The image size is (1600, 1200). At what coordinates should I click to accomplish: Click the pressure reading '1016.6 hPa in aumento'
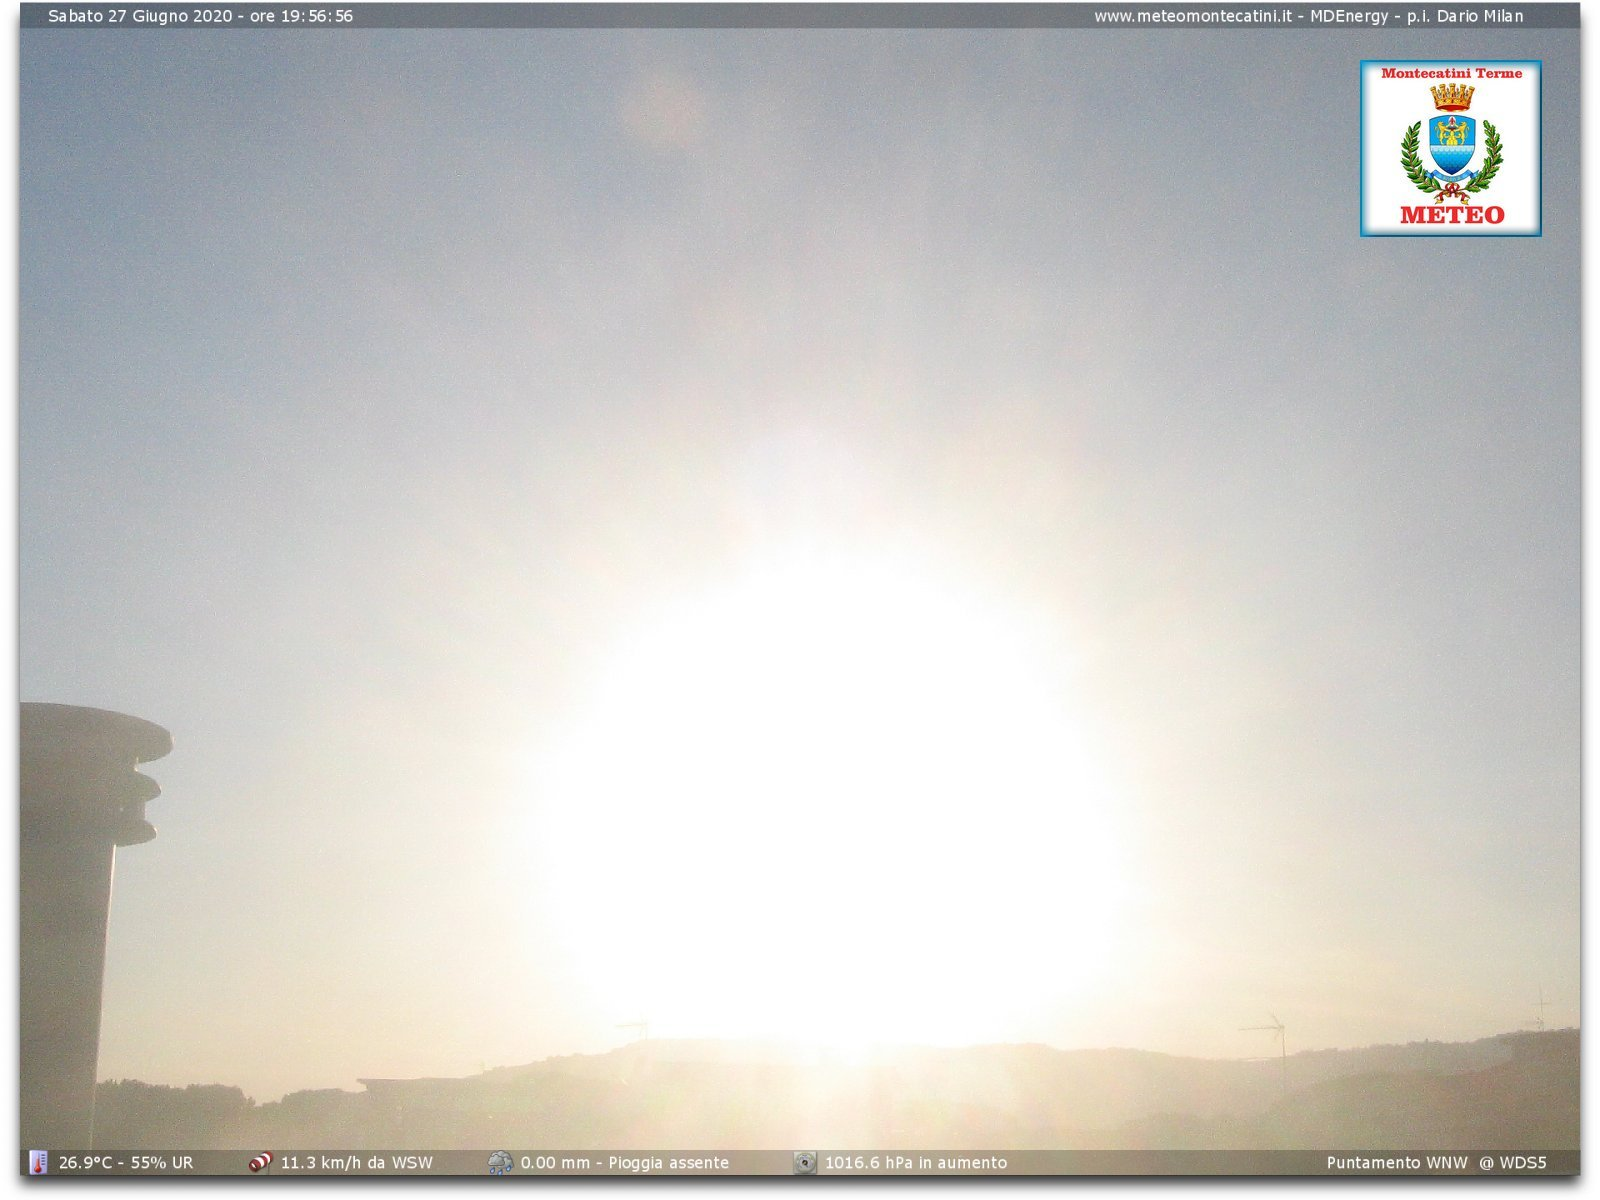(x=916, y=1163)
